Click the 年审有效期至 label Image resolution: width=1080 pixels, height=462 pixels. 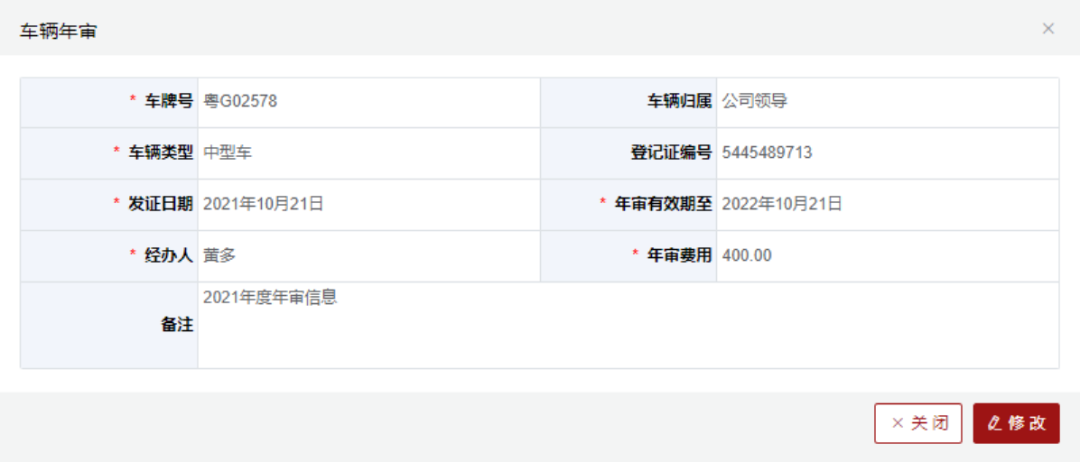[663, 204]
